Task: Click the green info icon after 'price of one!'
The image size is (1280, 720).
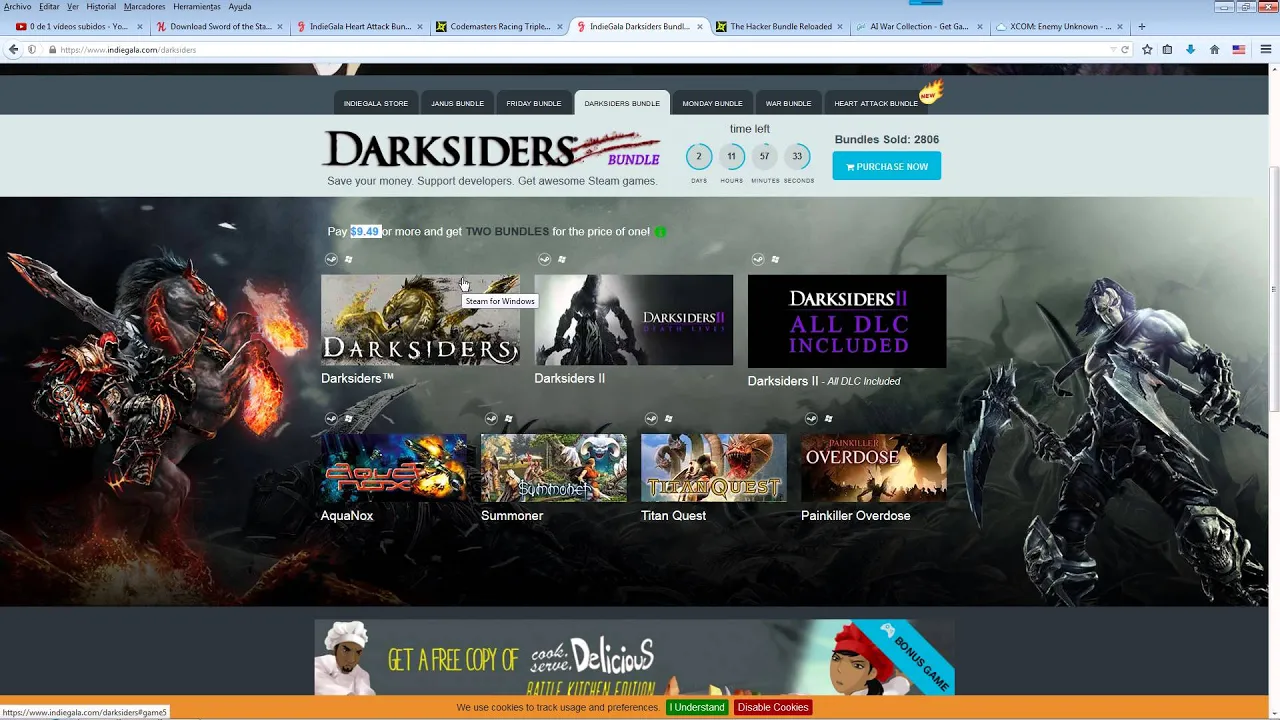Action: [659, 232]
